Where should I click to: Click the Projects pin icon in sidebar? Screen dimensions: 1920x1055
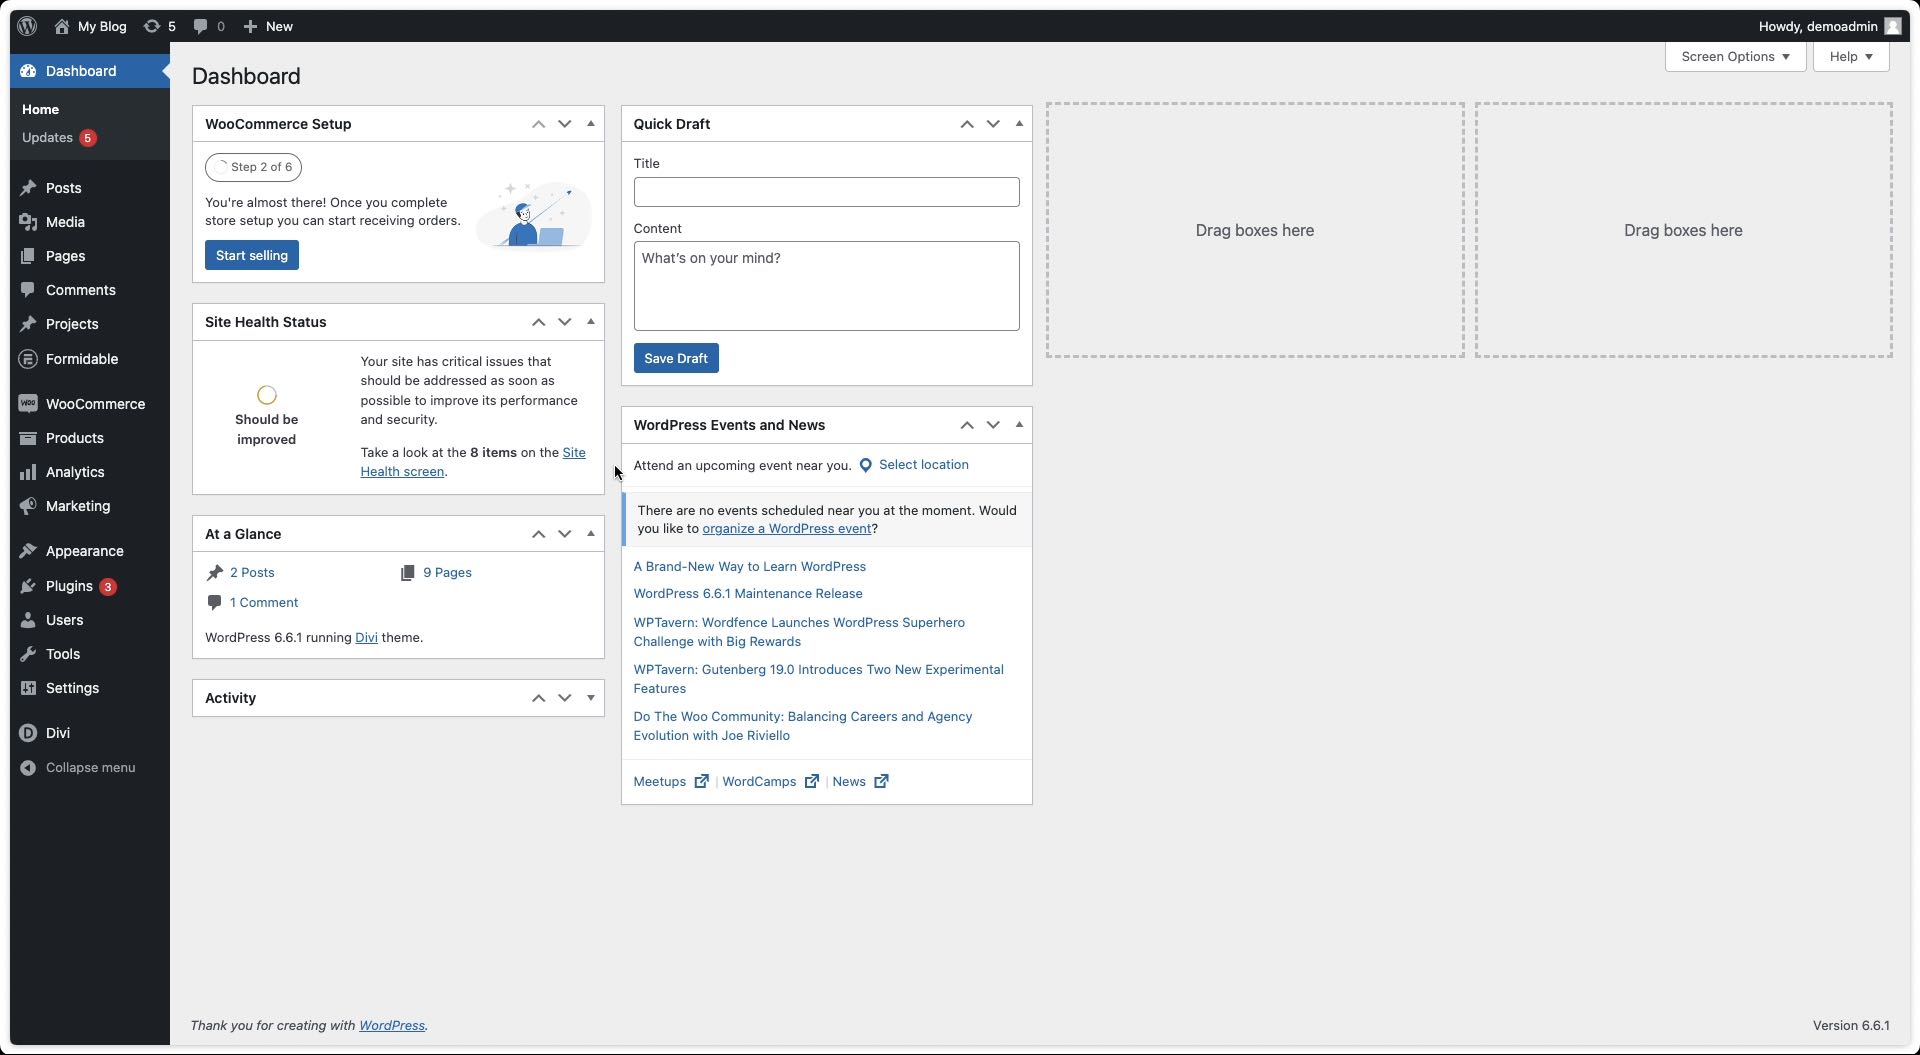coord(28,324)
